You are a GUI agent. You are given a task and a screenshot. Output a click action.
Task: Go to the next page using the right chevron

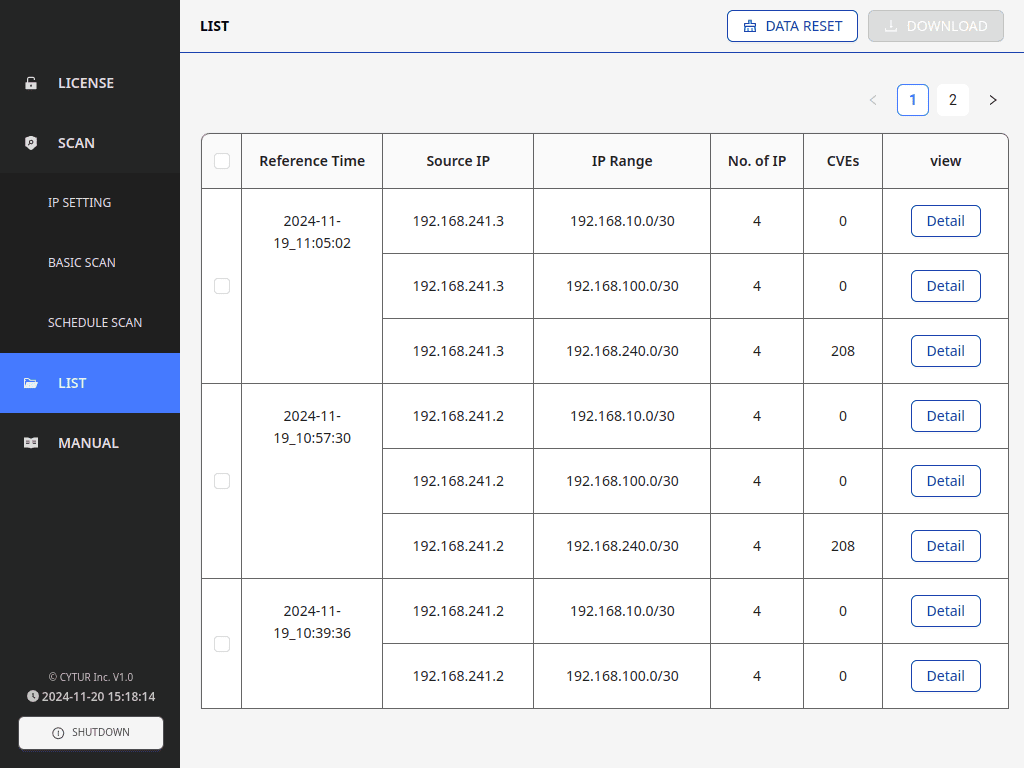coord(993,100)
